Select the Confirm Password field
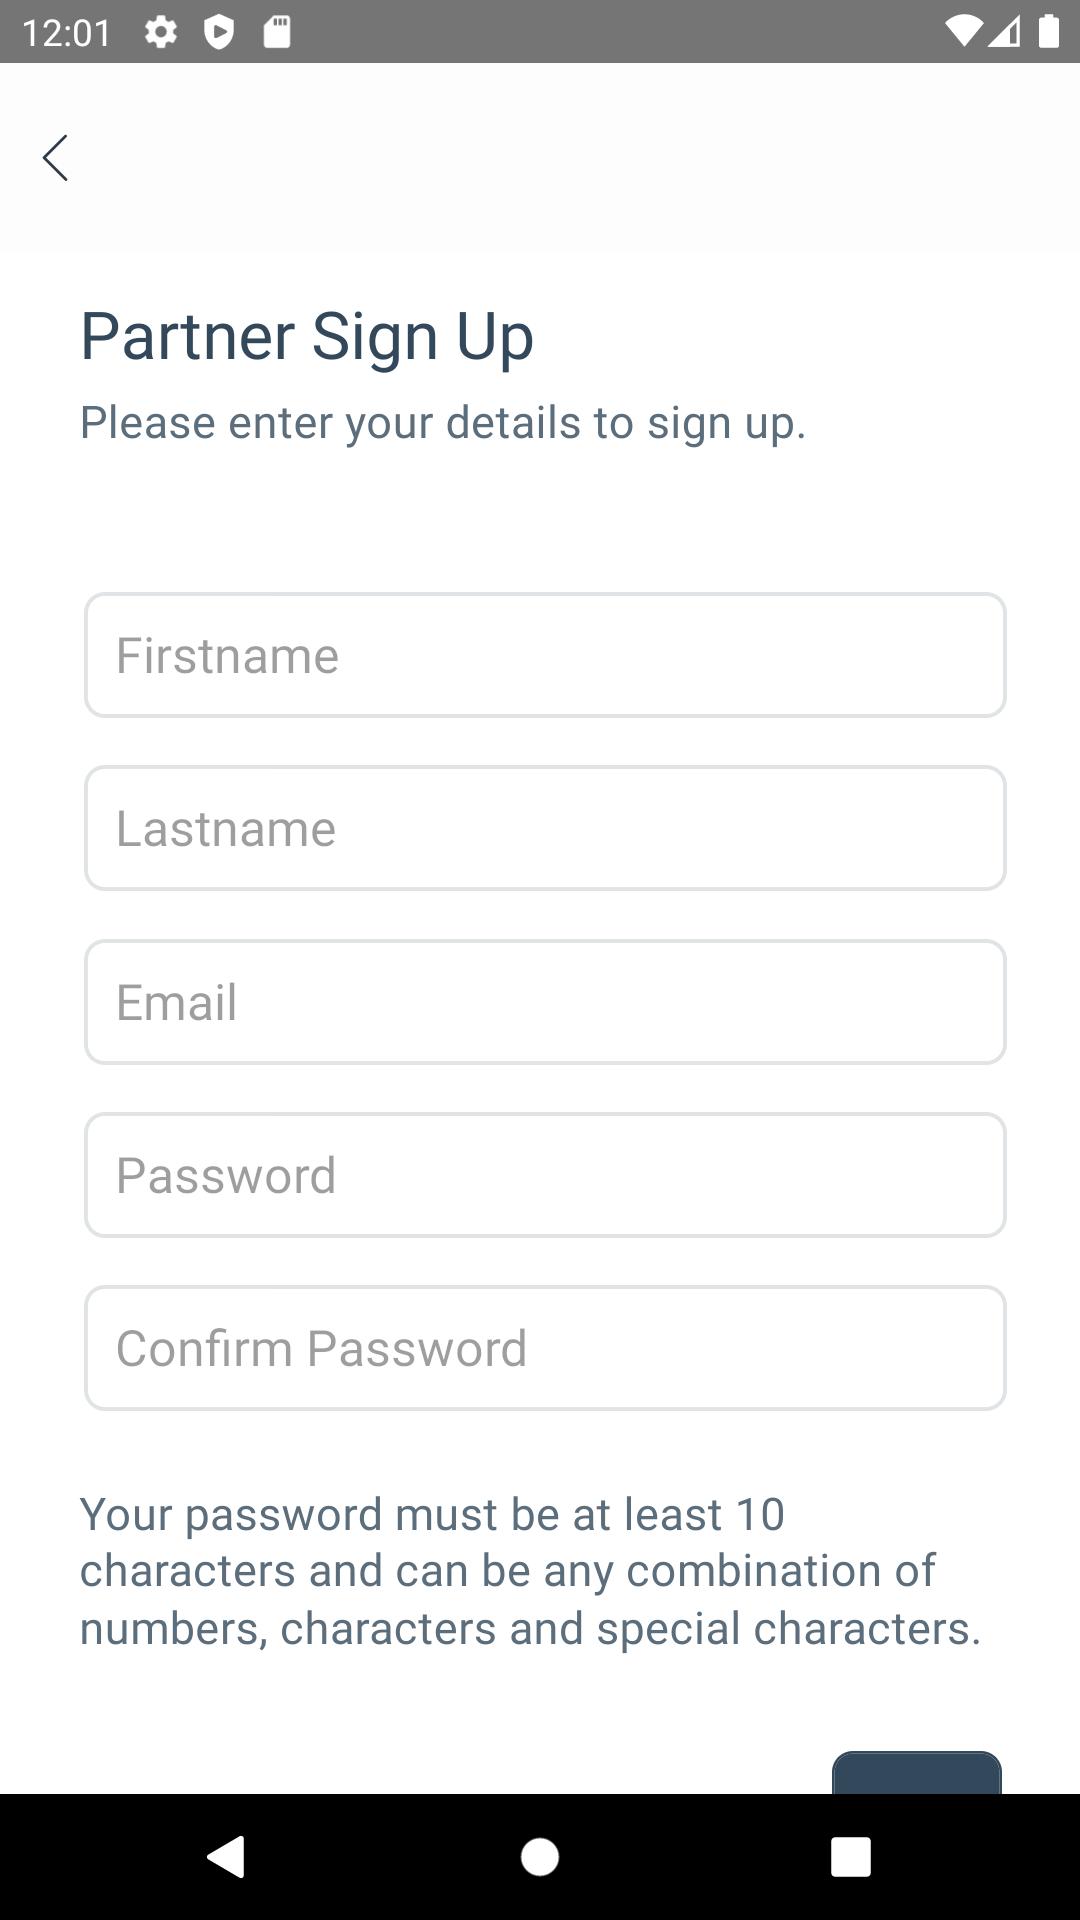 (x=545, y=1348)
